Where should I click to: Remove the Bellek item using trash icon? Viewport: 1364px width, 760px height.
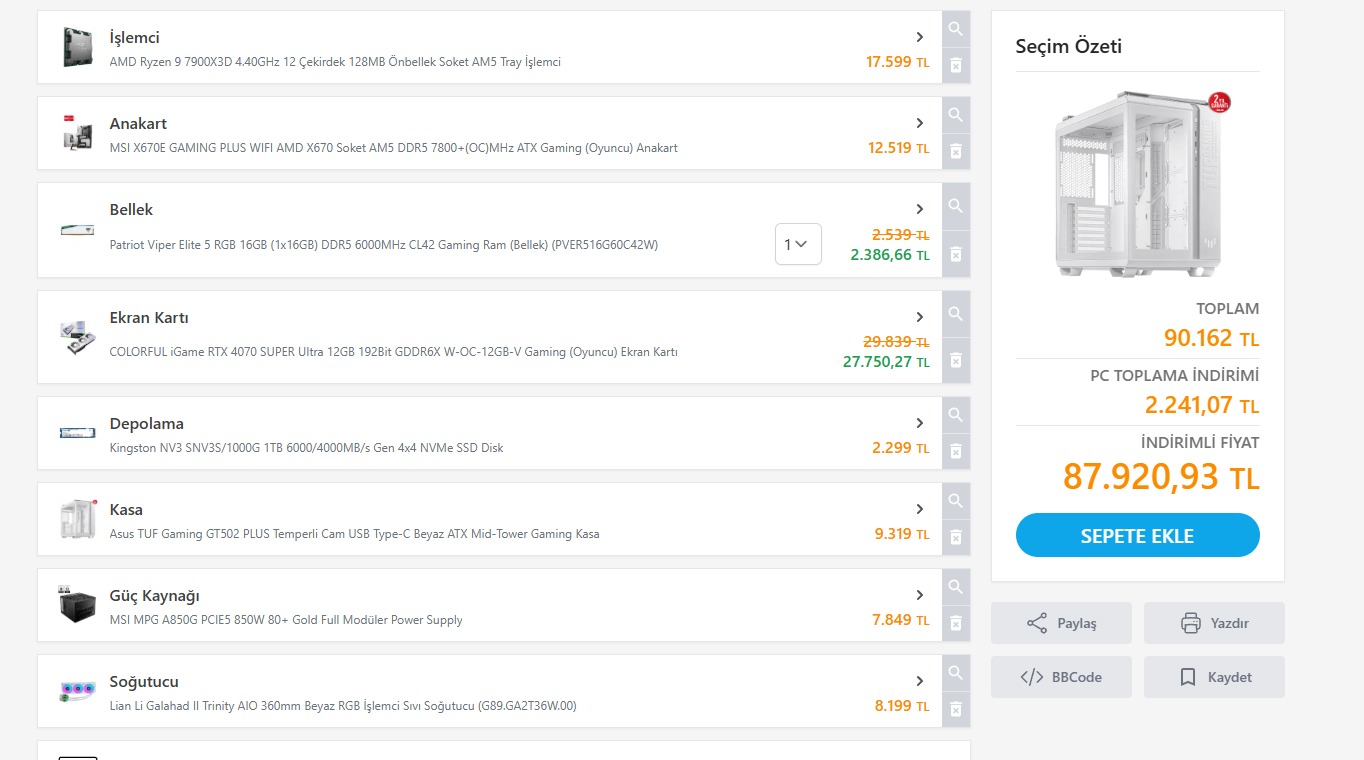click(956, 254)
